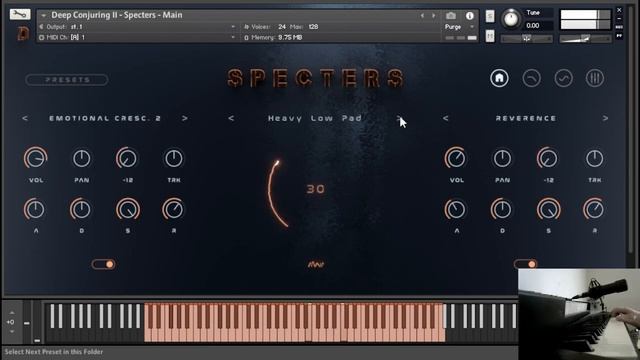Open the home page icon

[499, 78]
